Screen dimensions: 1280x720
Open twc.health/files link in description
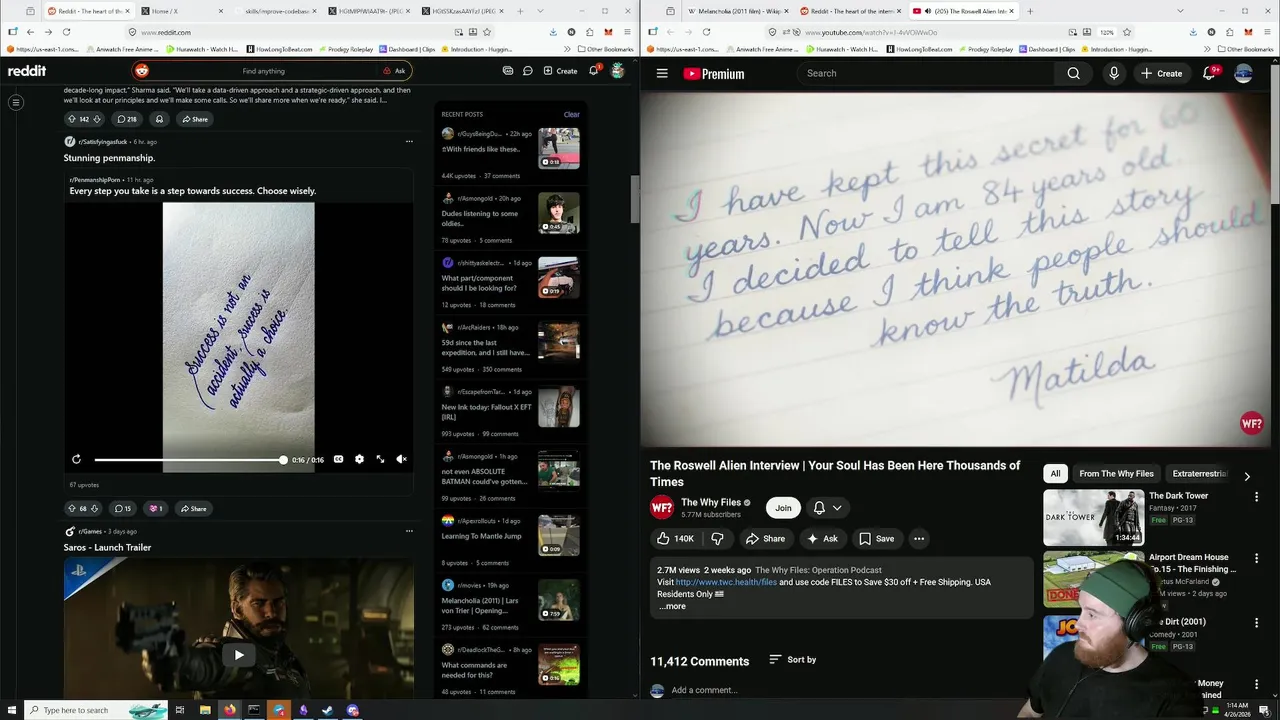726,582
